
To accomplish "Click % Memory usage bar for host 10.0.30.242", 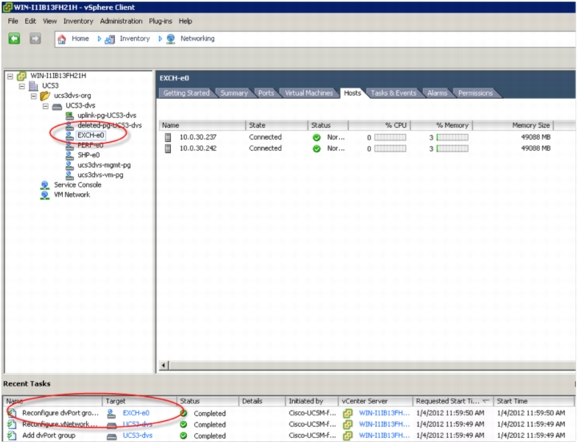I will (x=452, y=149).
